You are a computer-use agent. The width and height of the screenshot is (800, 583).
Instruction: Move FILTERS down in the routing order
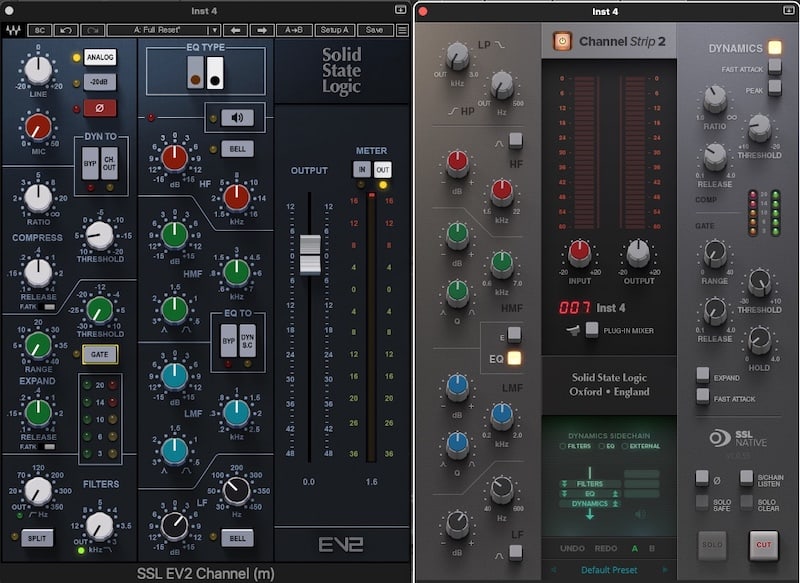(x=564, y=484)
